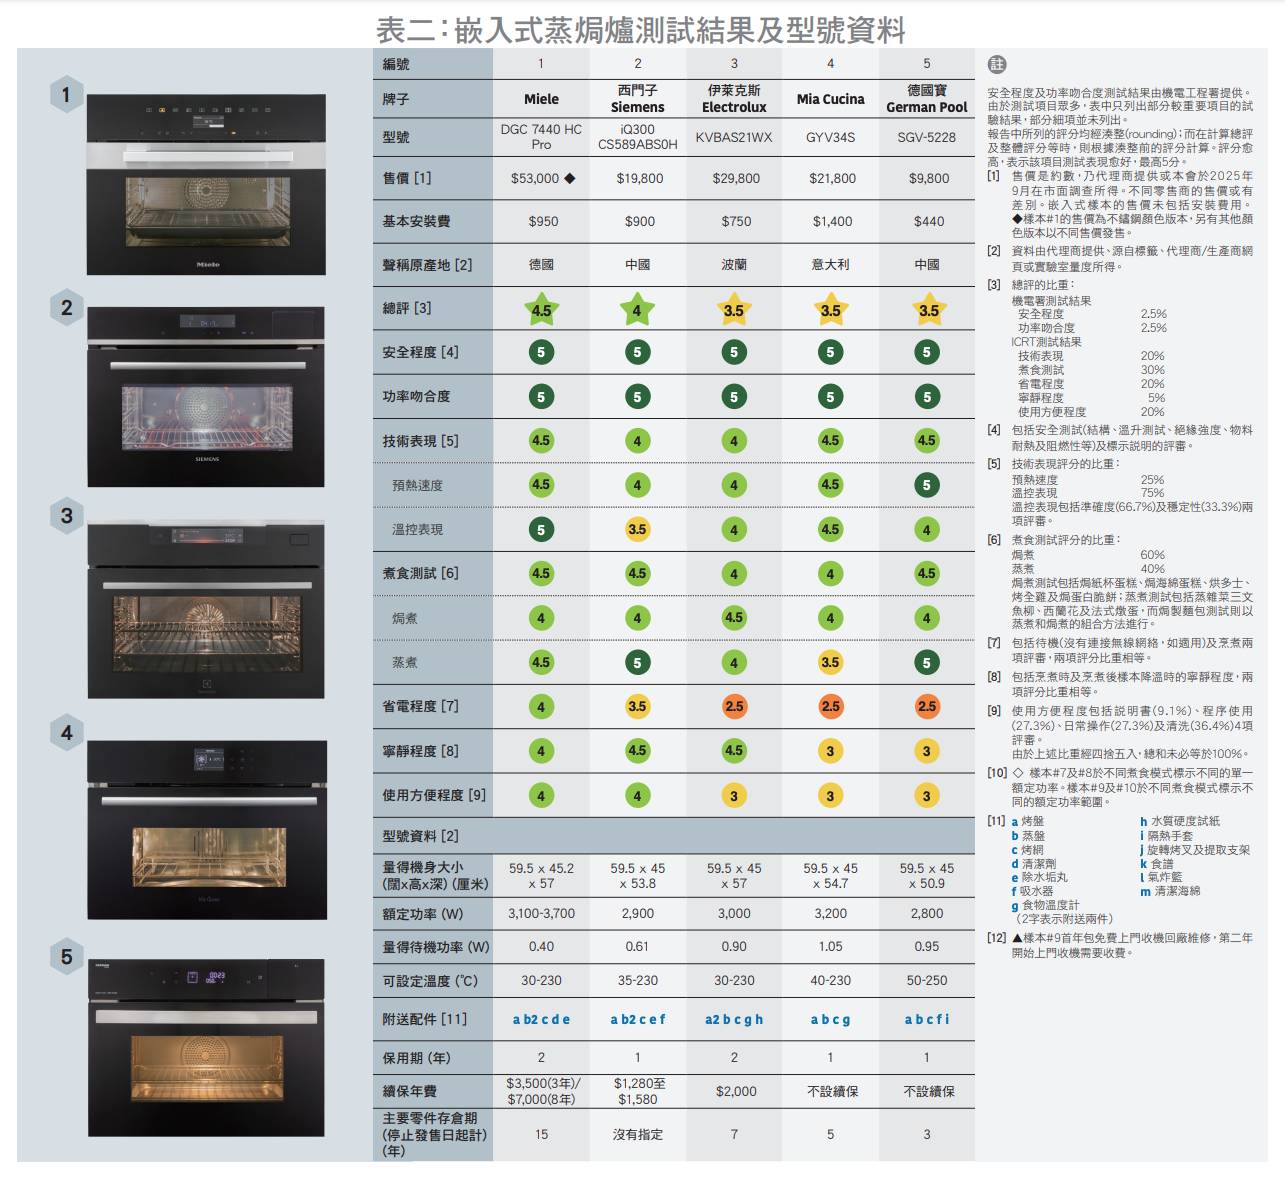Click the KVBAS21WX model number cell
Viewport: 1285px width, 1184px height.
coord(733,137)
